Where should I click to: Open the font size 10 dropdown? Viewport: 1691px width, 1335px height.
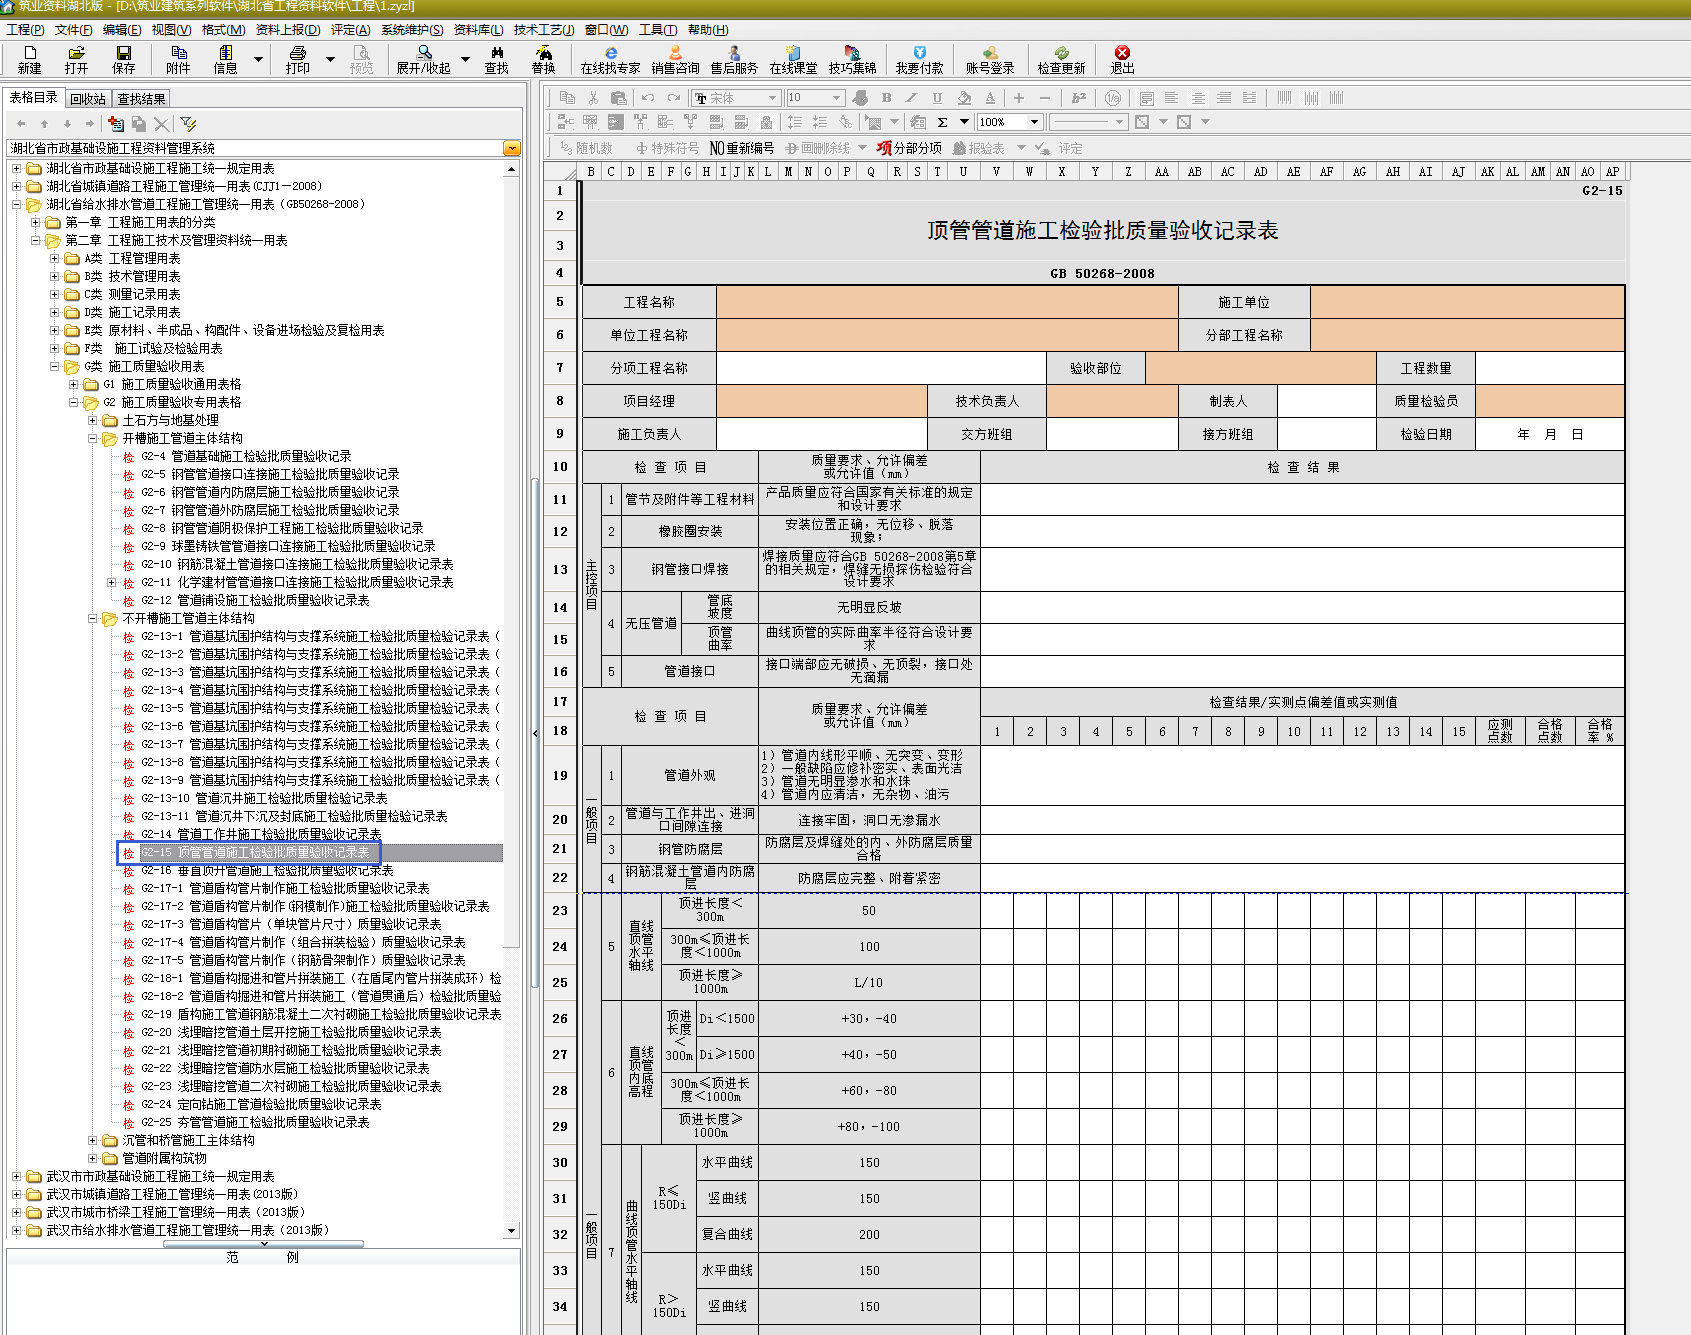coord(837,98)
